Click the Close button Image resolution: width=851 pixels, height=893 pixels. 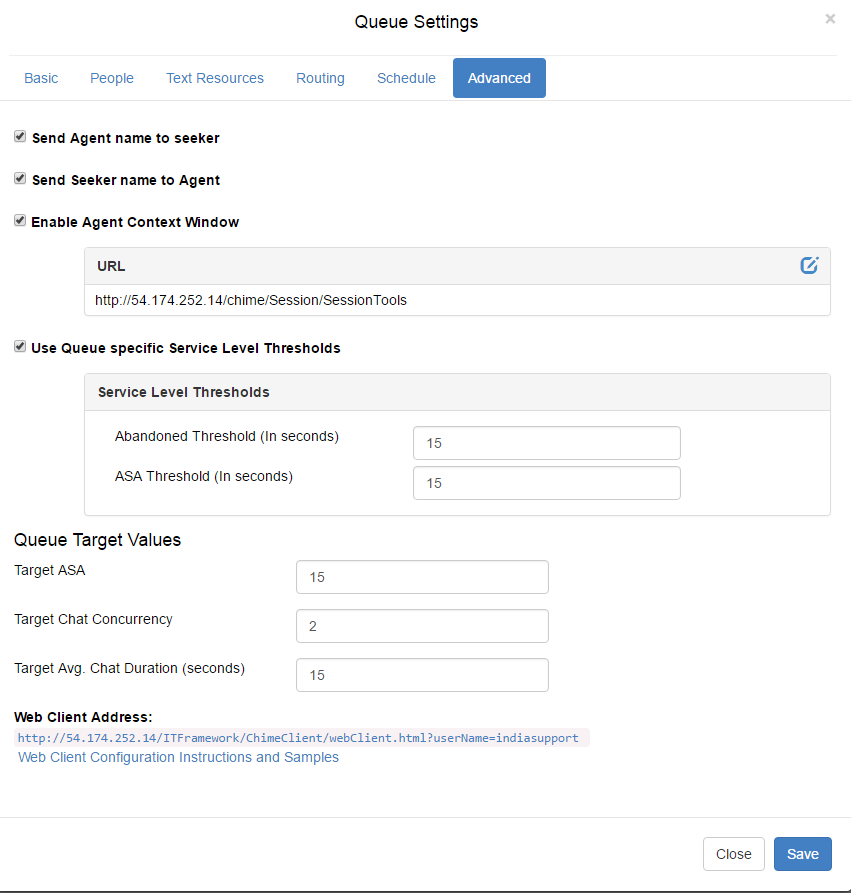click(734, 854)
